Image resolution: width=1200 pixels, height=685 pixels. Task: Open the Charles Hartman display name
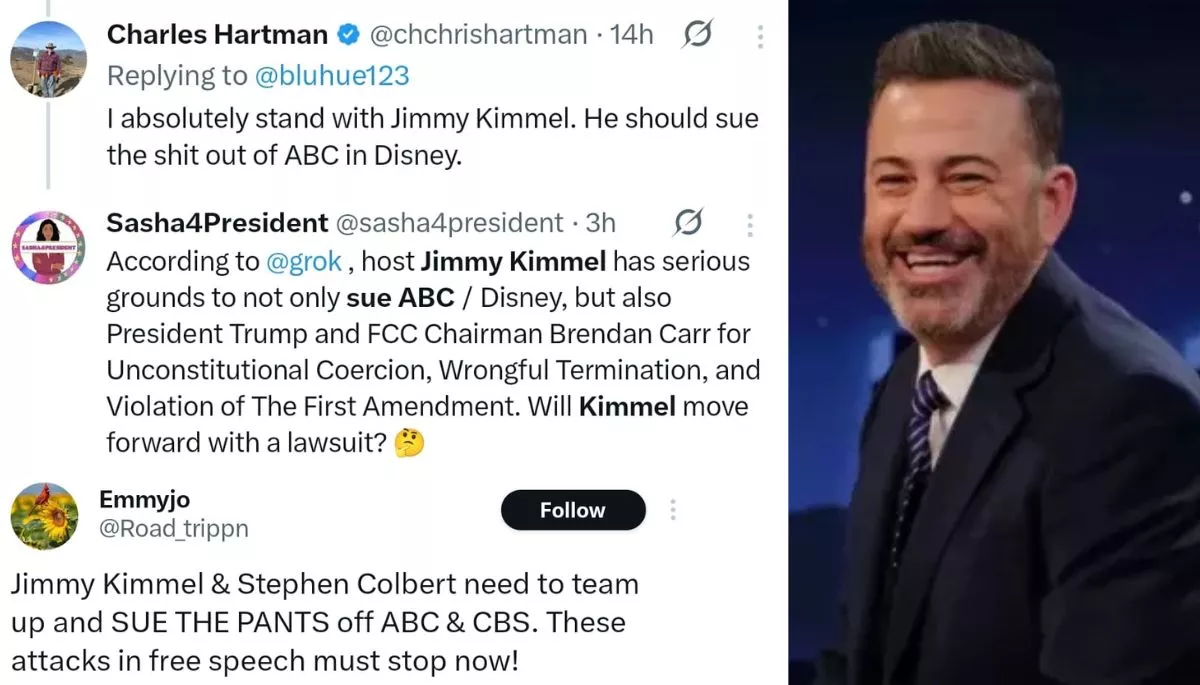coord(217,35)
